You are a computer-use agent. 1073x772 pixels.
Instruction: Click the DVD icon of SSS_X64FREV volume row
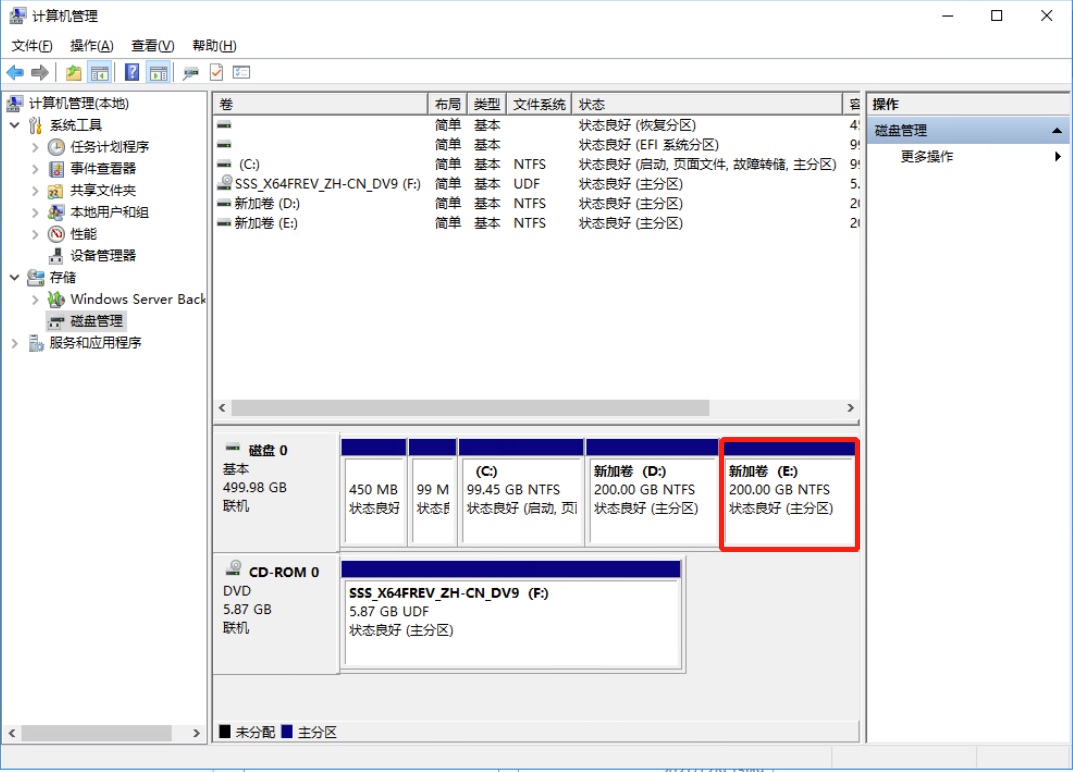pos(224,183)
